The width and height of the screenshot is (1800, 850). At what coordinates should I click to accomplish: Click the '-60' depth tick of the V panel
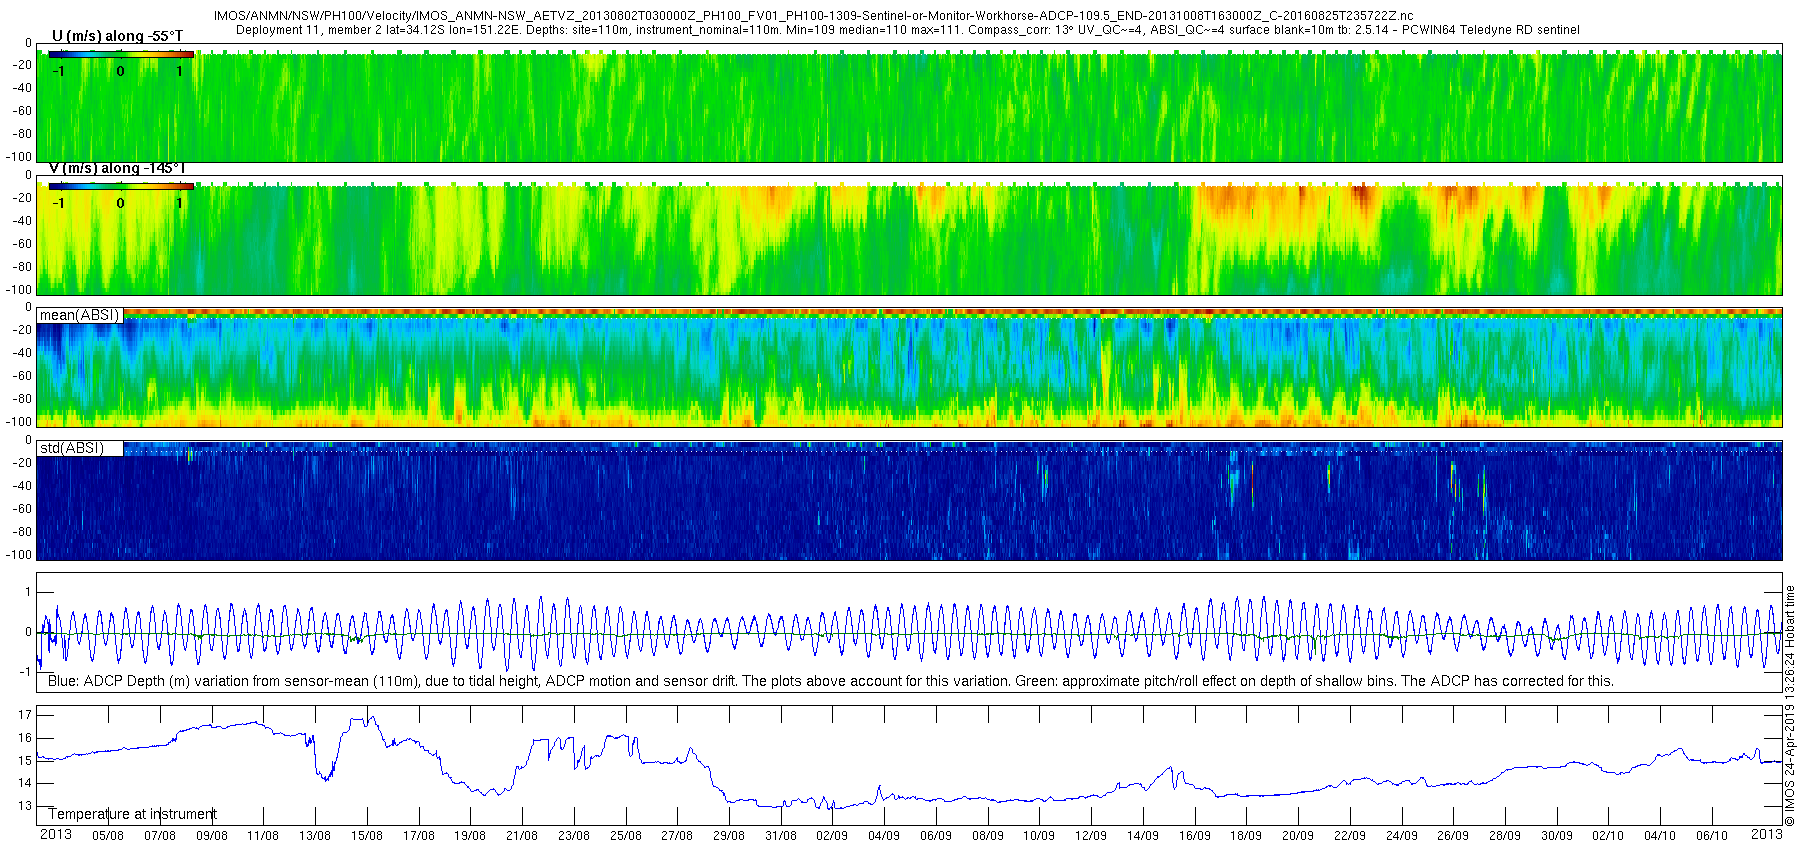coord(22,244)
